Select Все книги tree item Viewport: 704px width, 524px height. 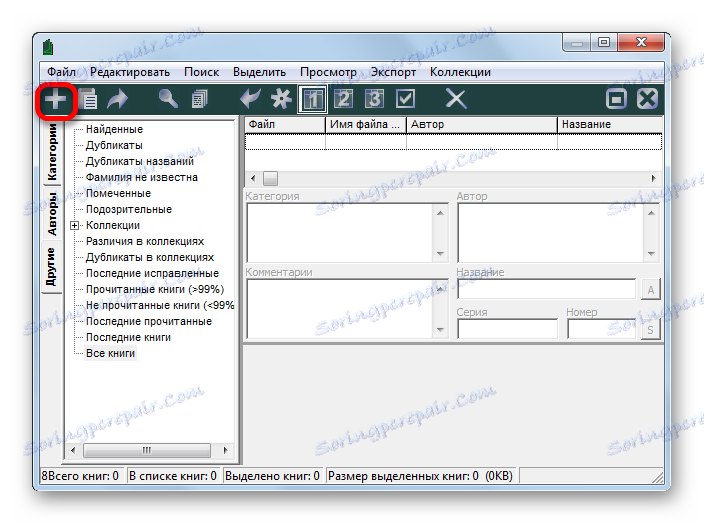click(x=110, y=353)
